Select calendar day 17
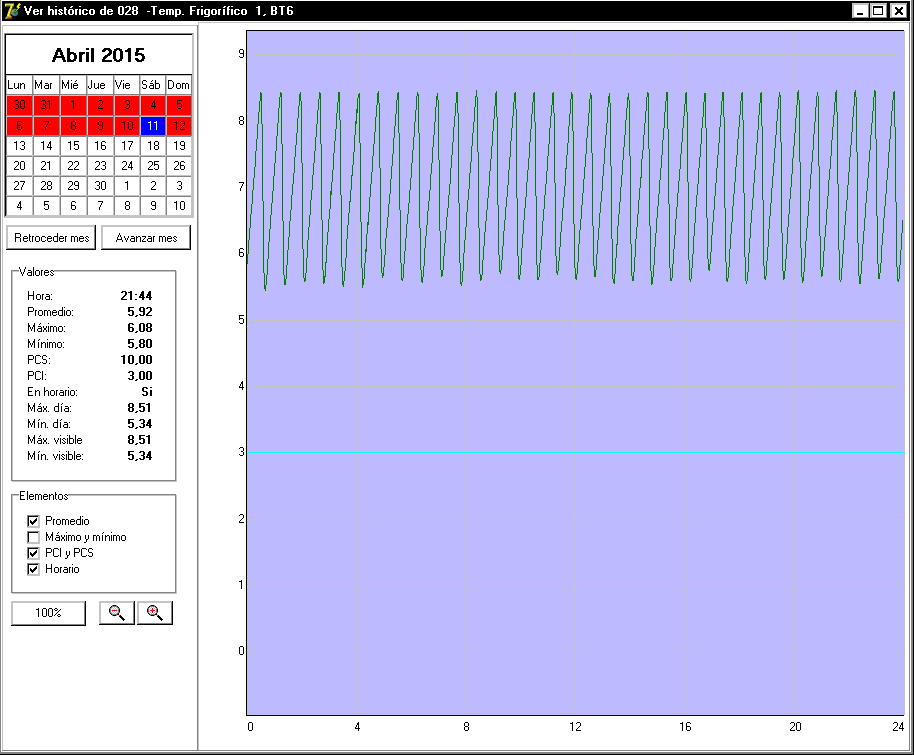Viewport: 914px width, 755px height. coord(127,146)
